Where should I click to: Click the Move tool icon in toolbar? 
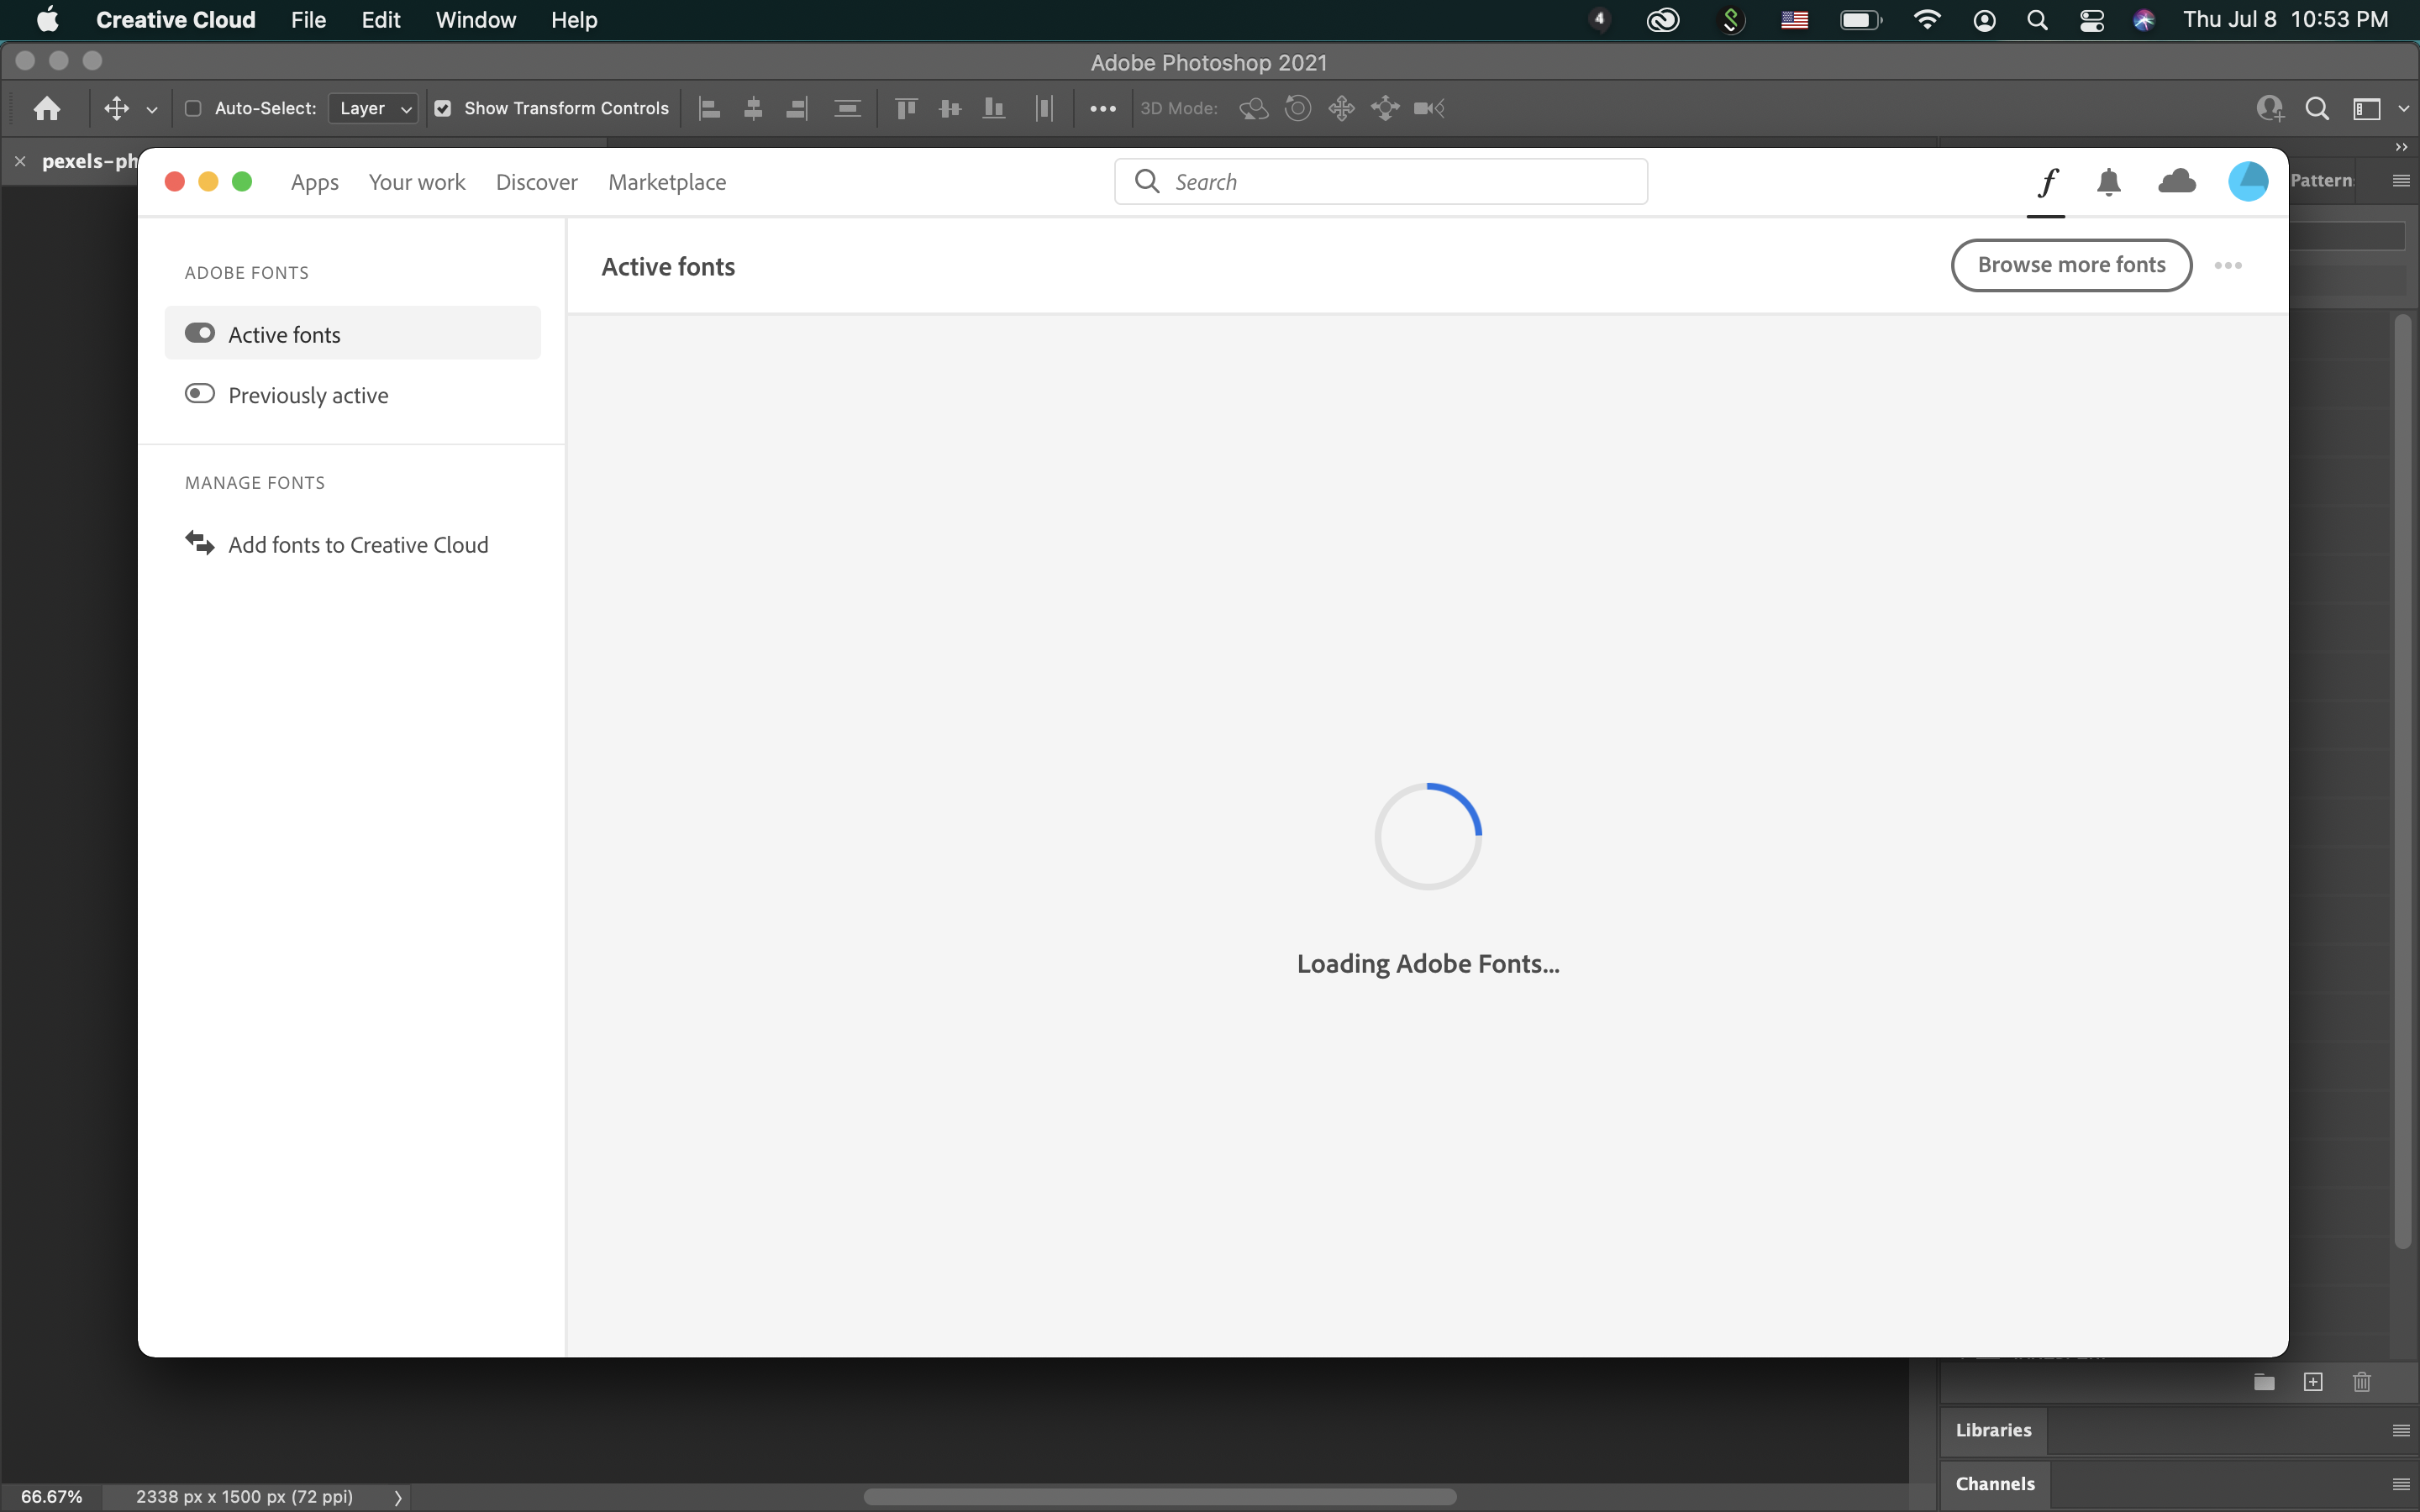pos(115,108)
